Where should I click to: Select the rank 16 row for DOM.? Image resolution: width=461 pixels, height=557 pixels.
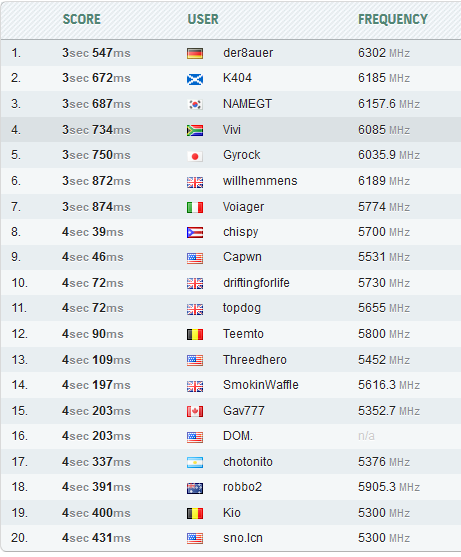click(231, 436)
